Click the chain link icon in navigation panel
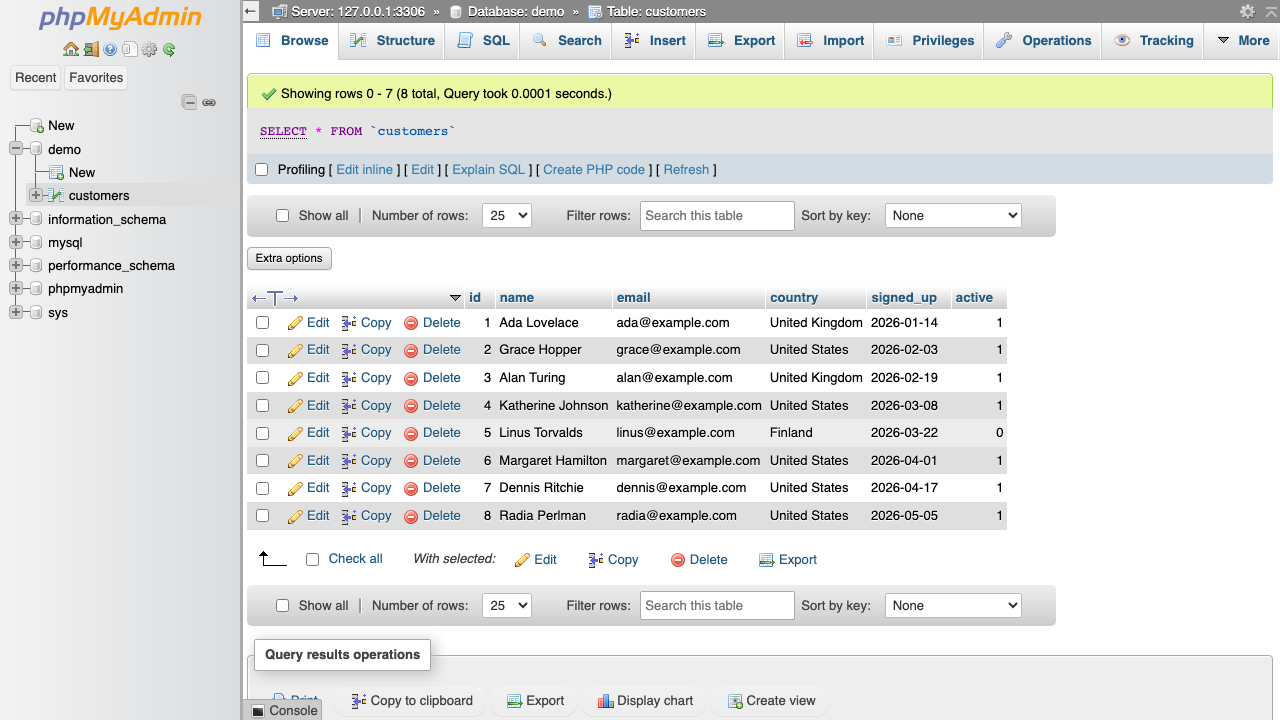The width and height of the screenshot is (1280, 720). [x=209, y=102]
